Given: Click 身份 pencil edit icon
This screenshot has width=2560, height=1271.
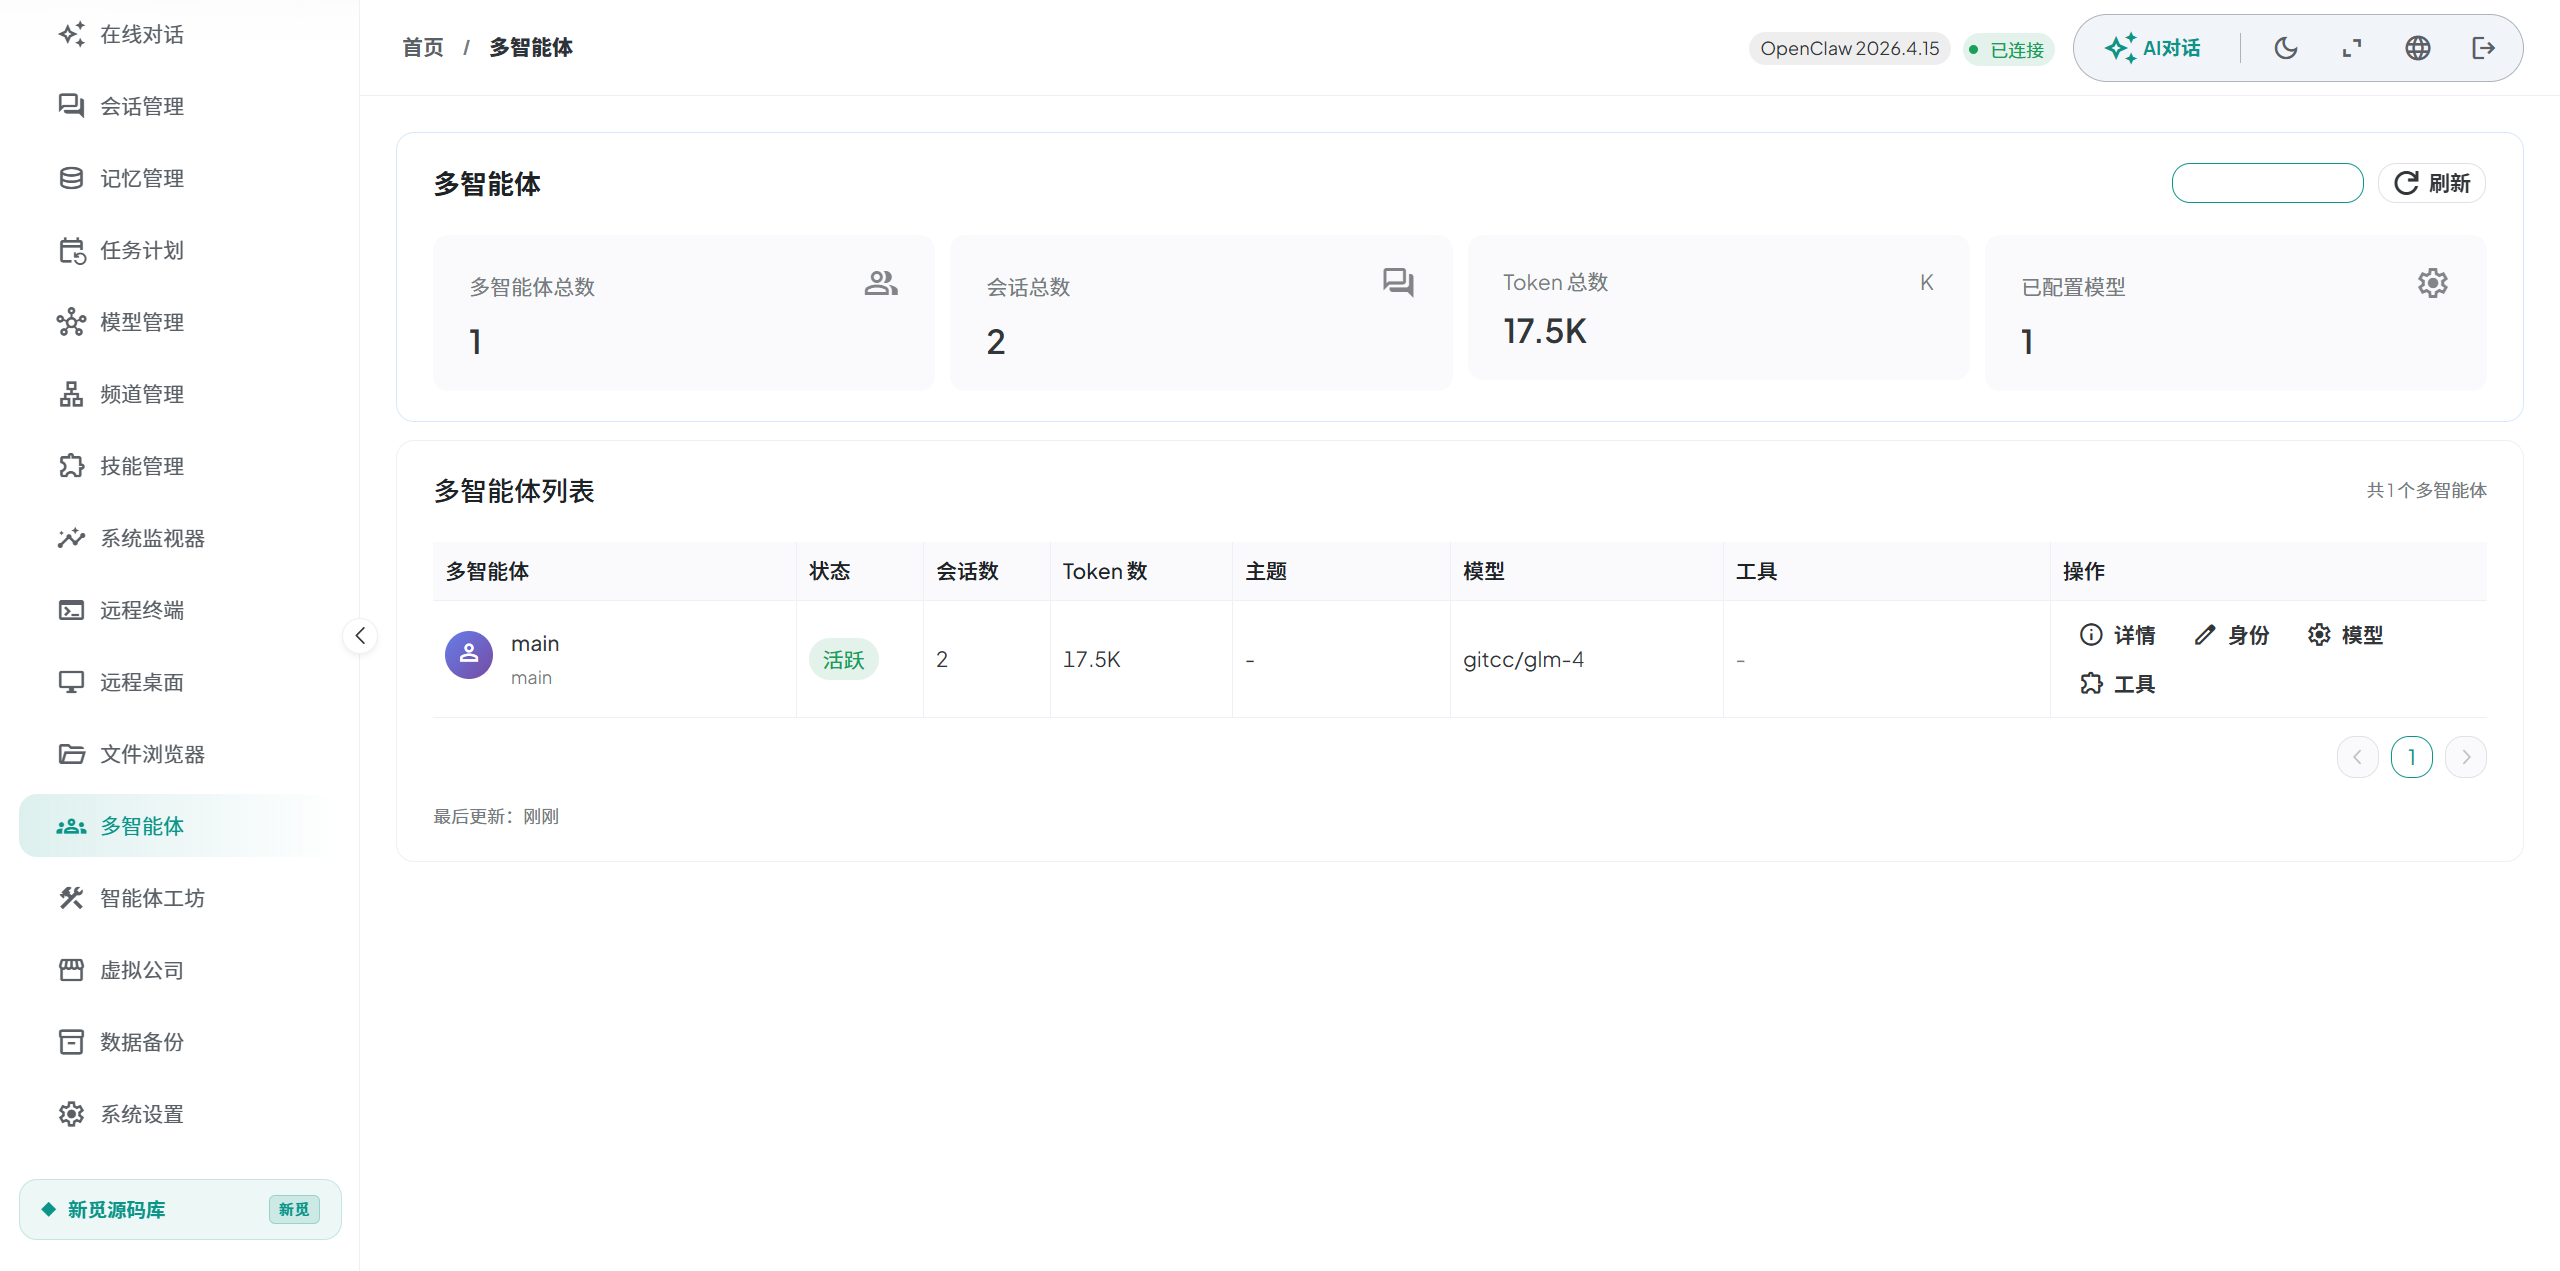Looking at the screenshot, I should [x=2205, y=635].
